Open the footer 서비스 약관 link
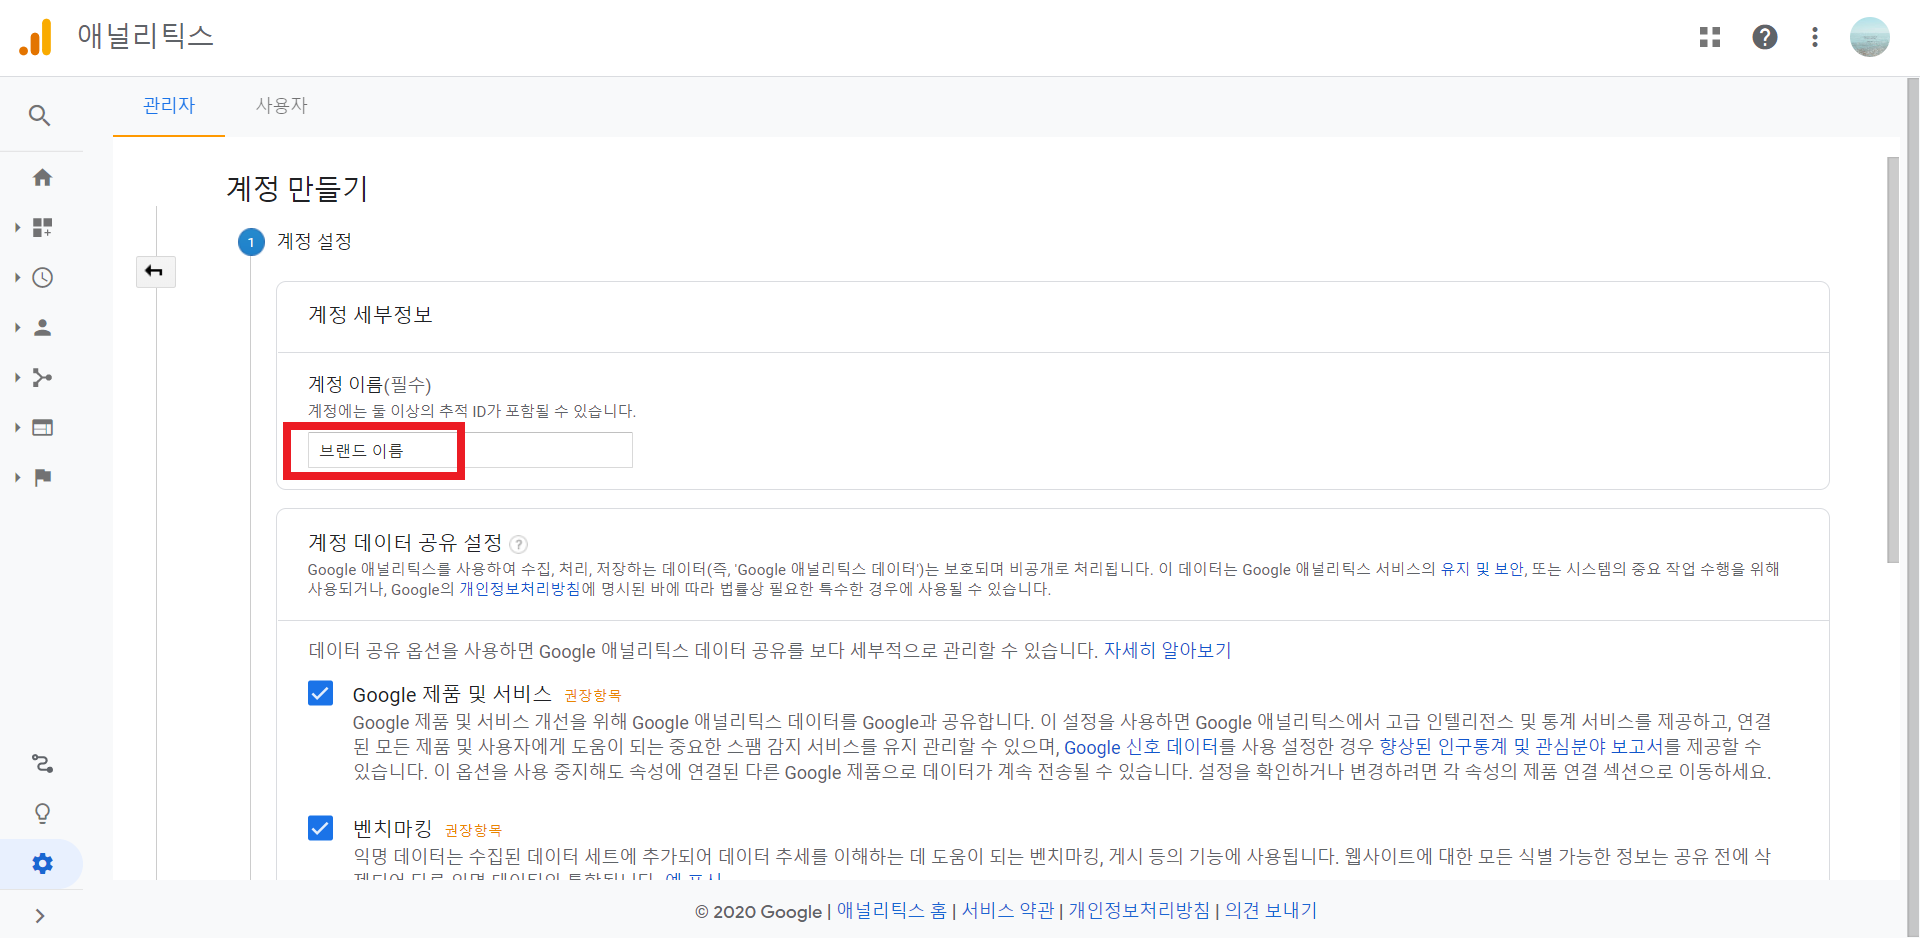Image resolution: width=1920 pixels, height=938 pixels. pyautogui.click(x=1008, y=911)
